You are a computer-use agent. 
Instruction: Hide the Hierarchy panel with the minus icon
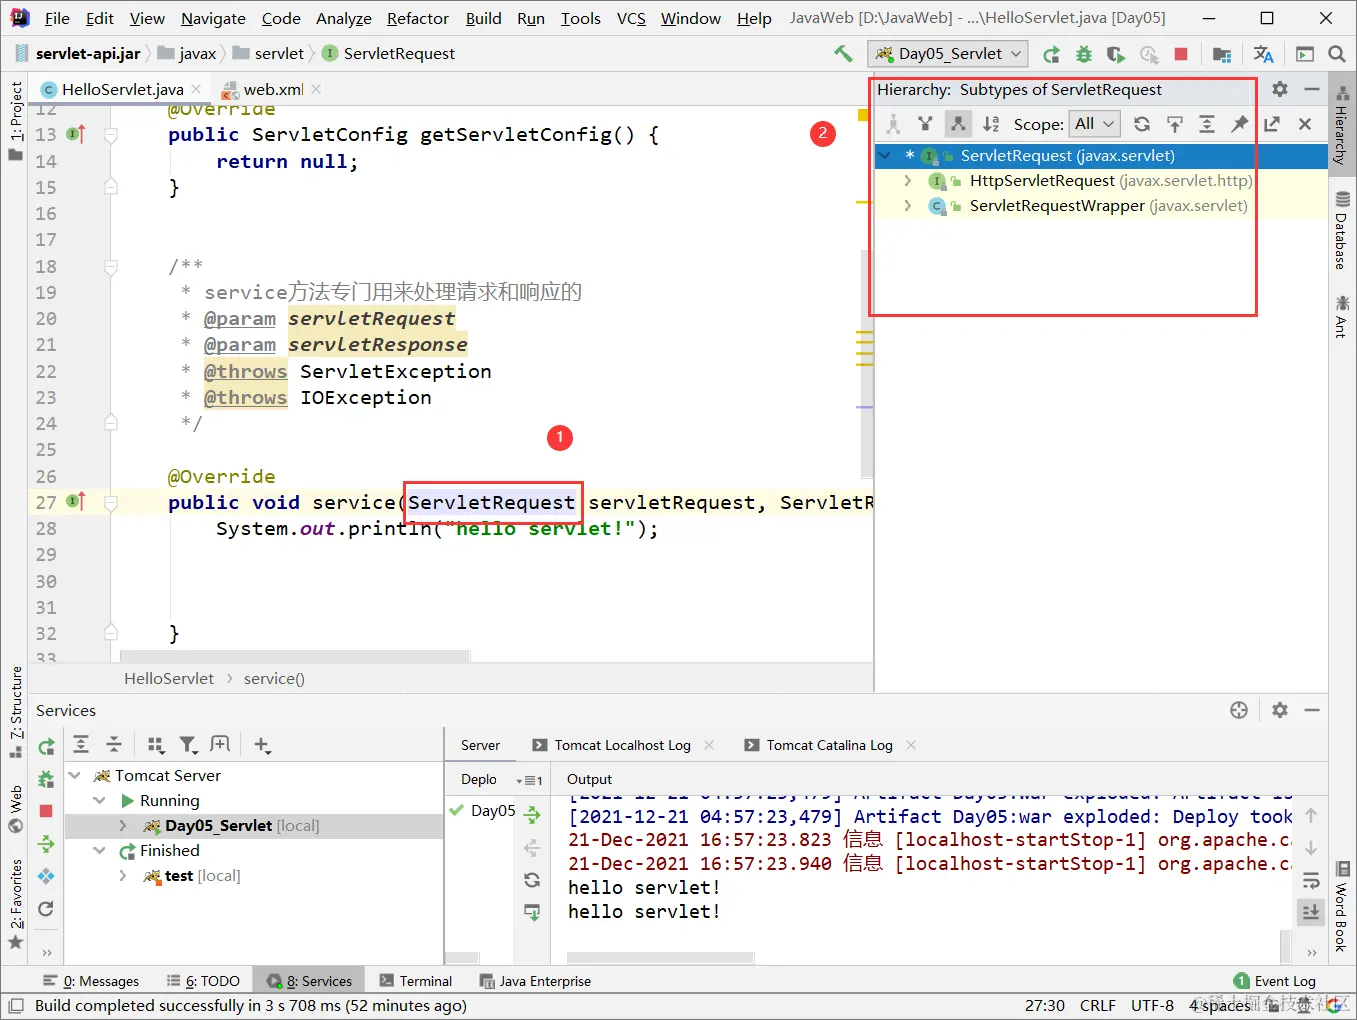(x=1312, y=89)
